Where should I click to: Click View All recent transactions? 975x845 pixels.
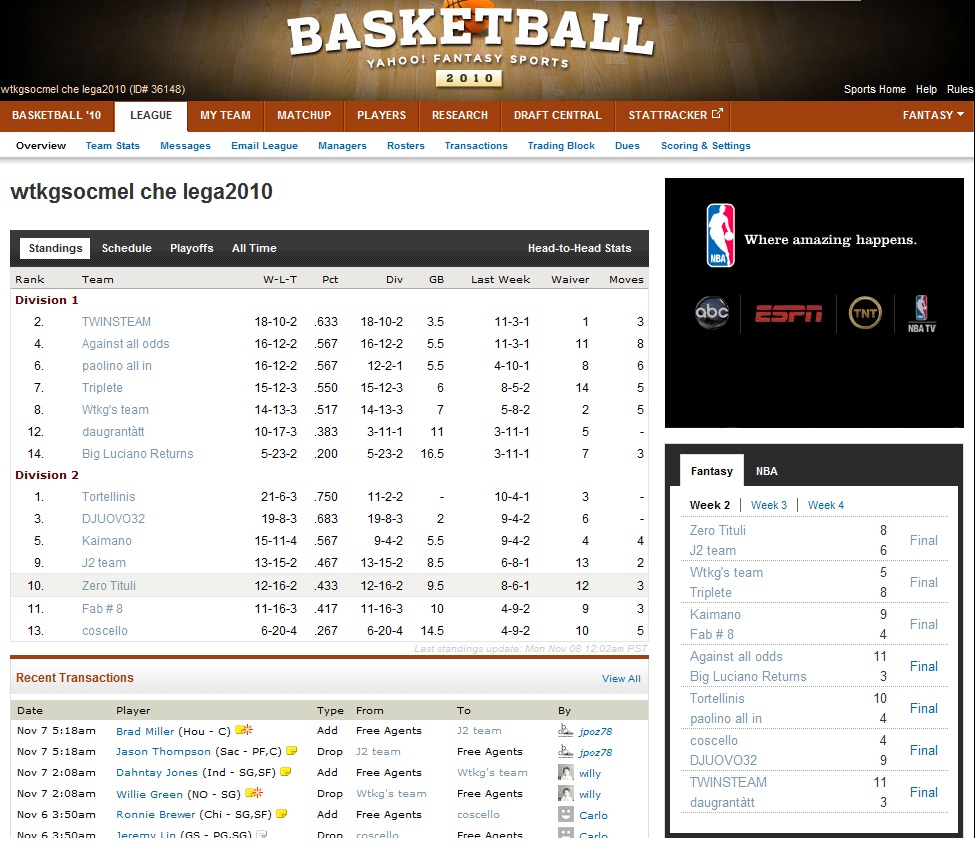(621, 679)
